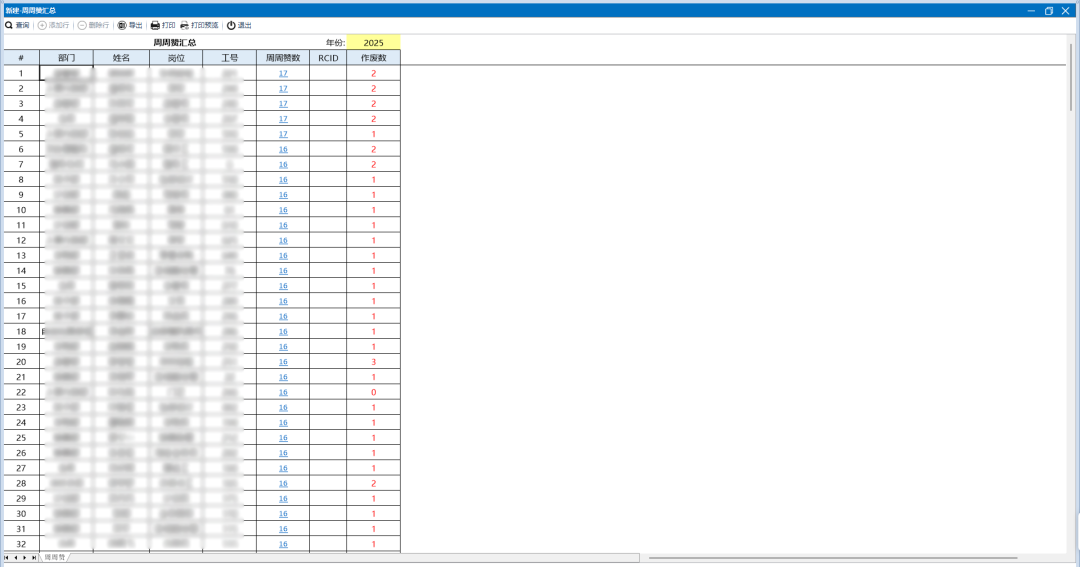Click the 查询 search toolbar button

click(x=17, y=25)
